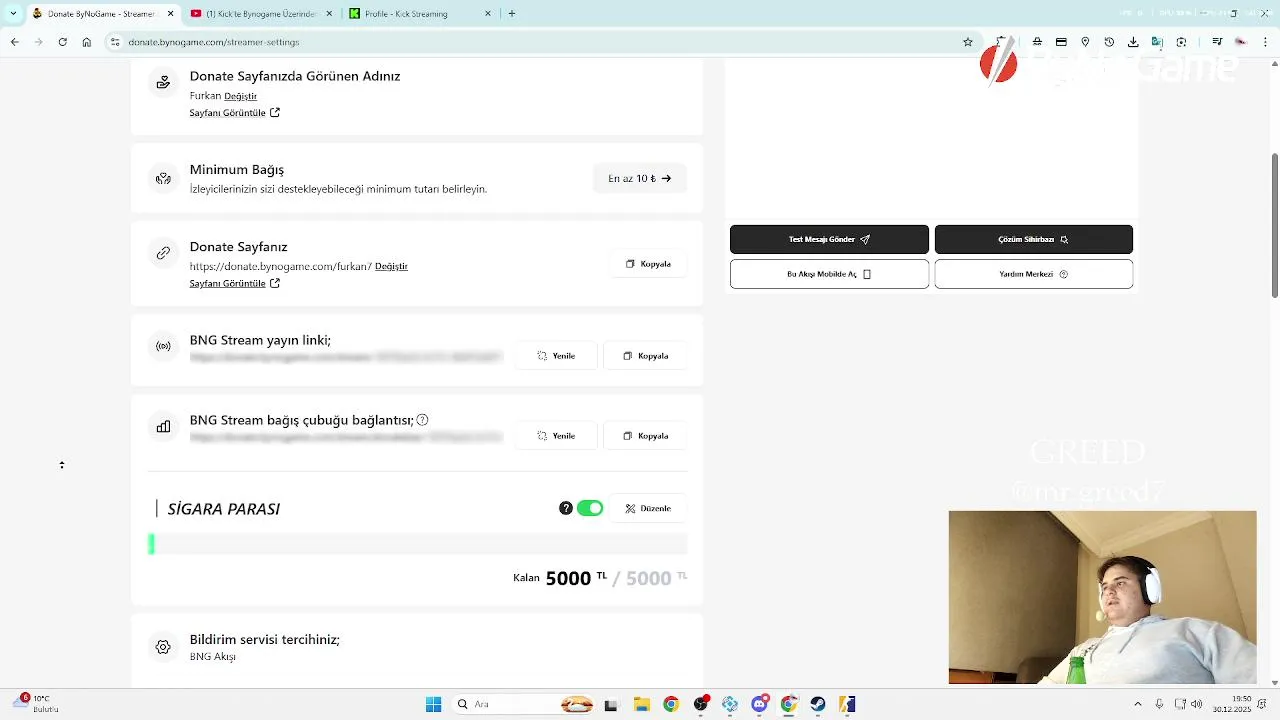Click the page vertical scrollbar
Screen dimensions: 1280x720
point(1274,225)
